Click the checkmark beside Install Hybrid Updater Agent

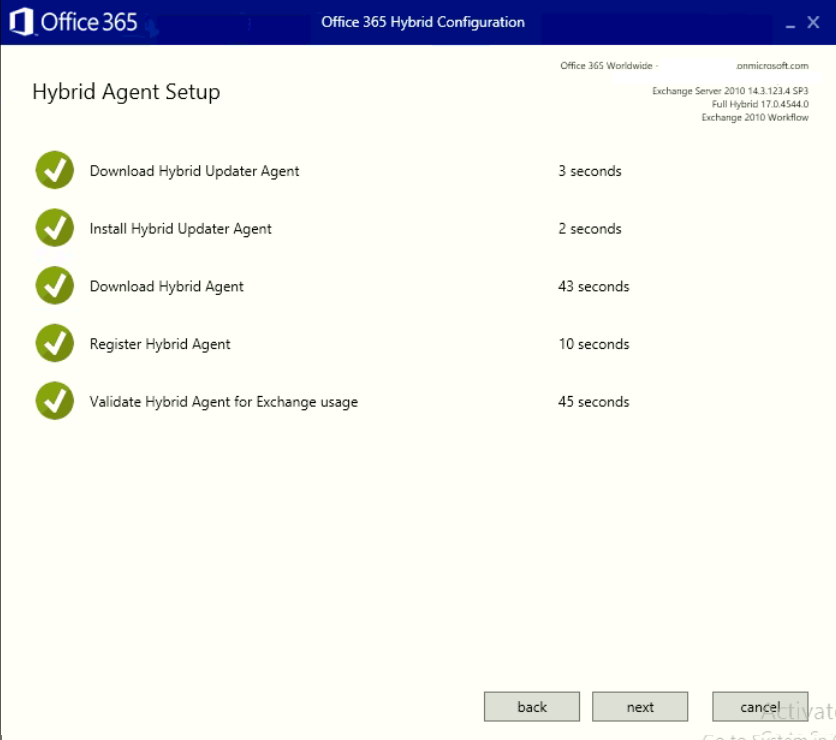pyautogui.click(x=54, y=228)
